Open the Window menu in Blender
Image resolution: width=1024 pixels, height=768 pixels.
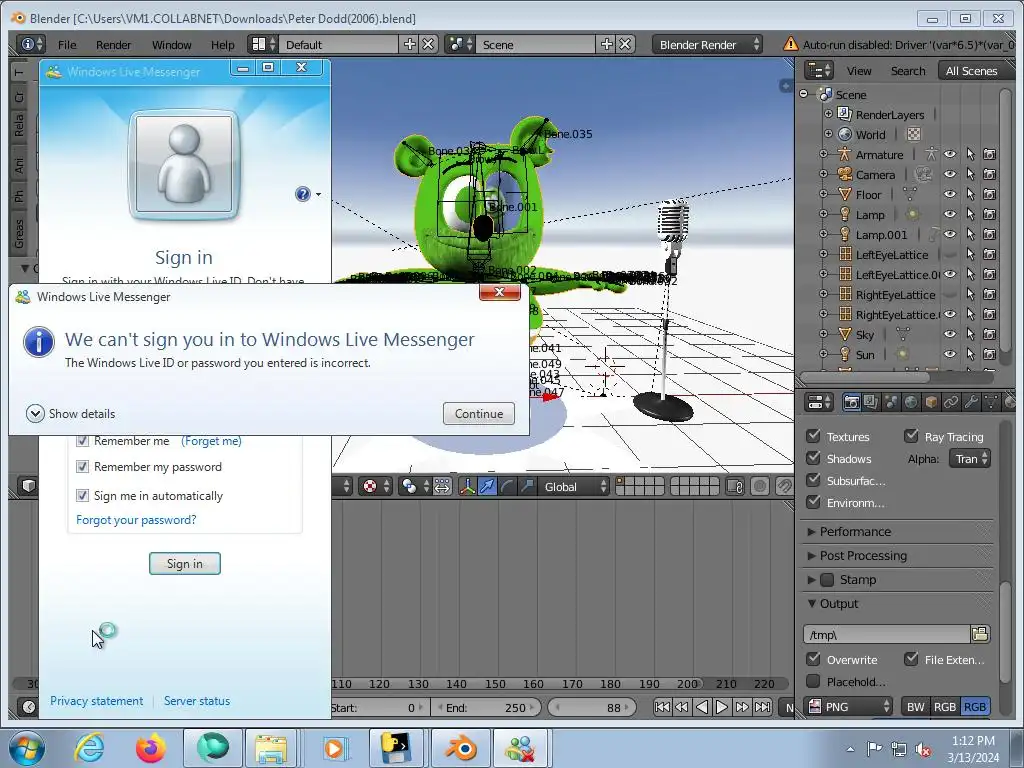(171, 45)
